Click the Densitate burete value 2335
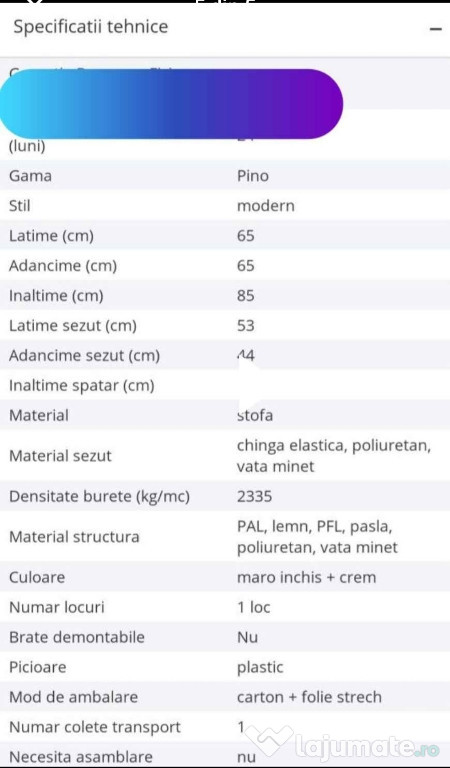 (255, 497)
